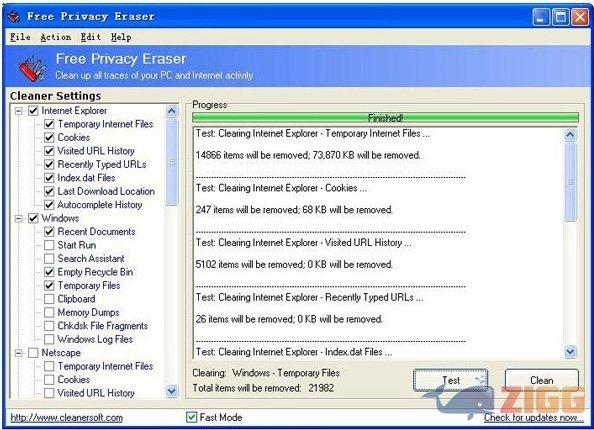
Task: Uncheck Recently Typed URLs
Action: (49, 164)
